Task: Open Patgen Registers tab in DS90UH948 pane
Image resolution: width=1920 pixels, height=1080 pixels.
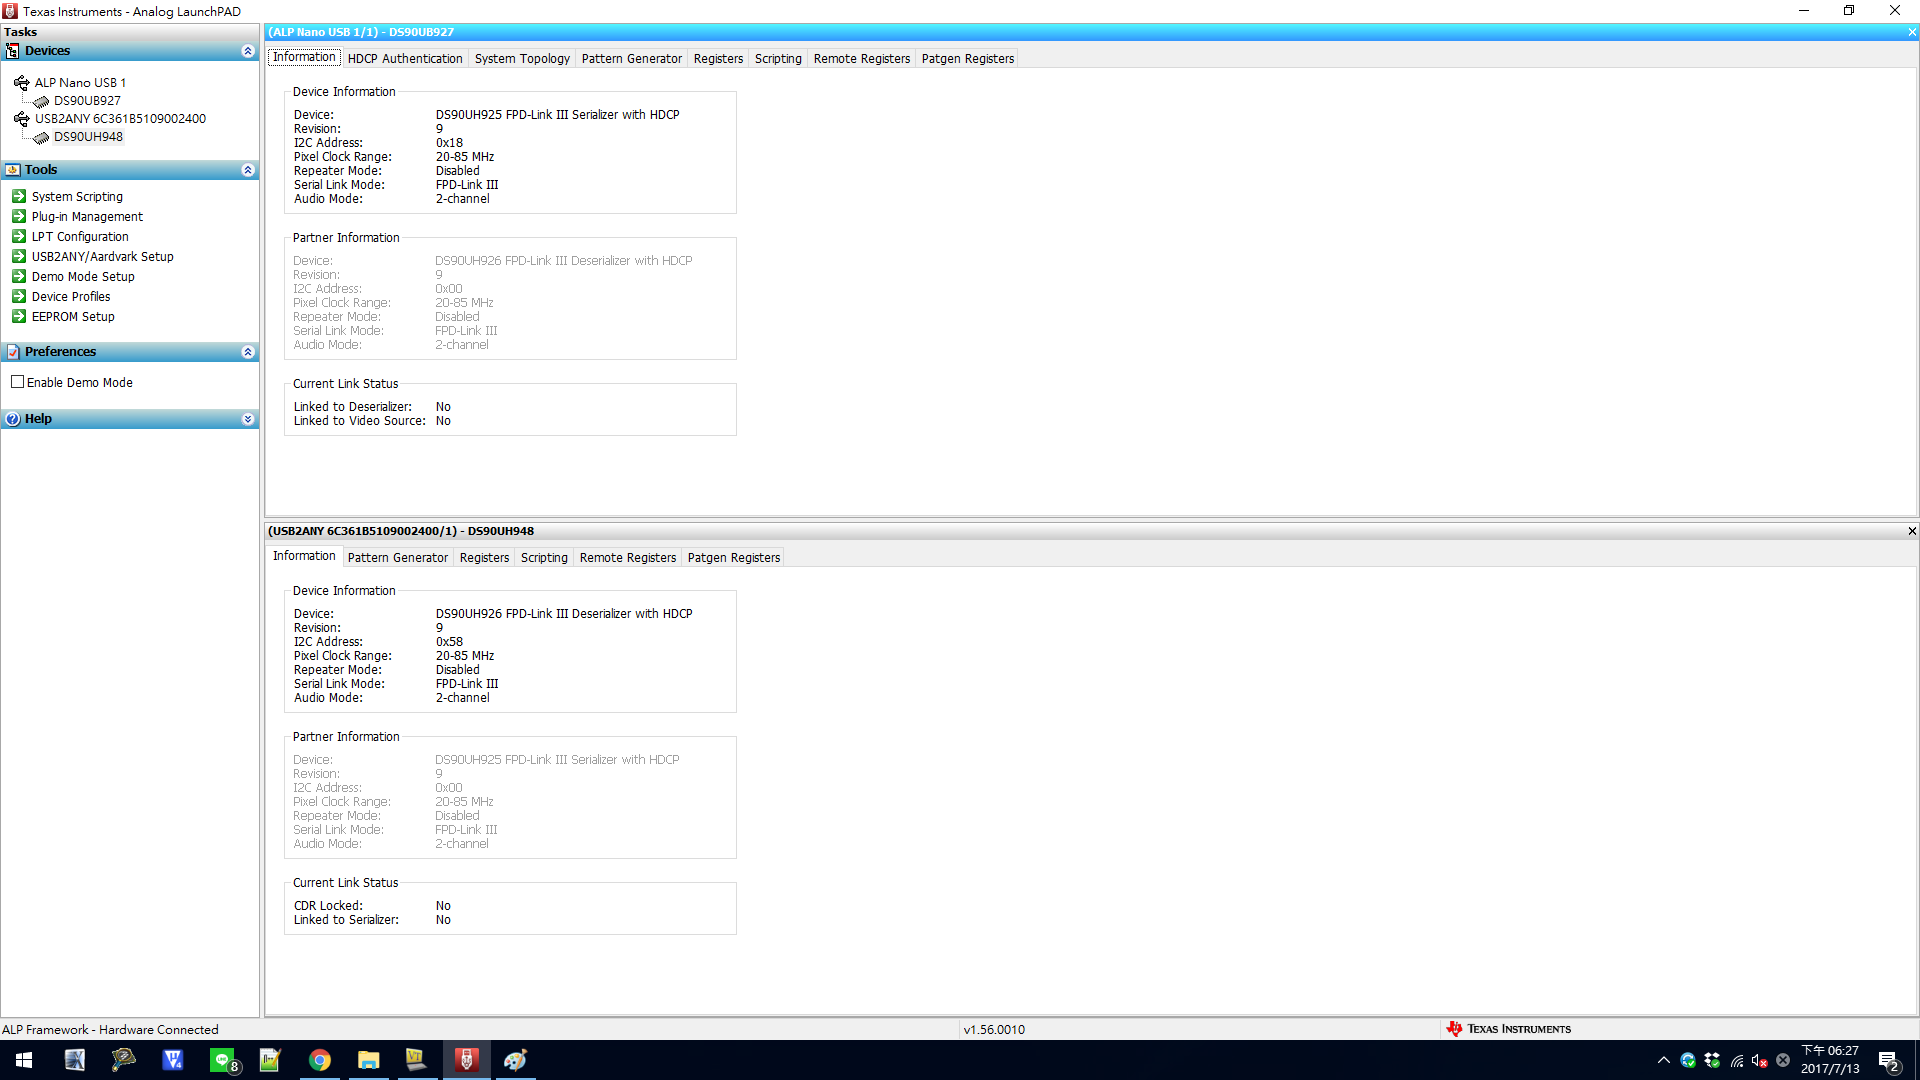Action: pyautogui.click(x=734, y=557)
